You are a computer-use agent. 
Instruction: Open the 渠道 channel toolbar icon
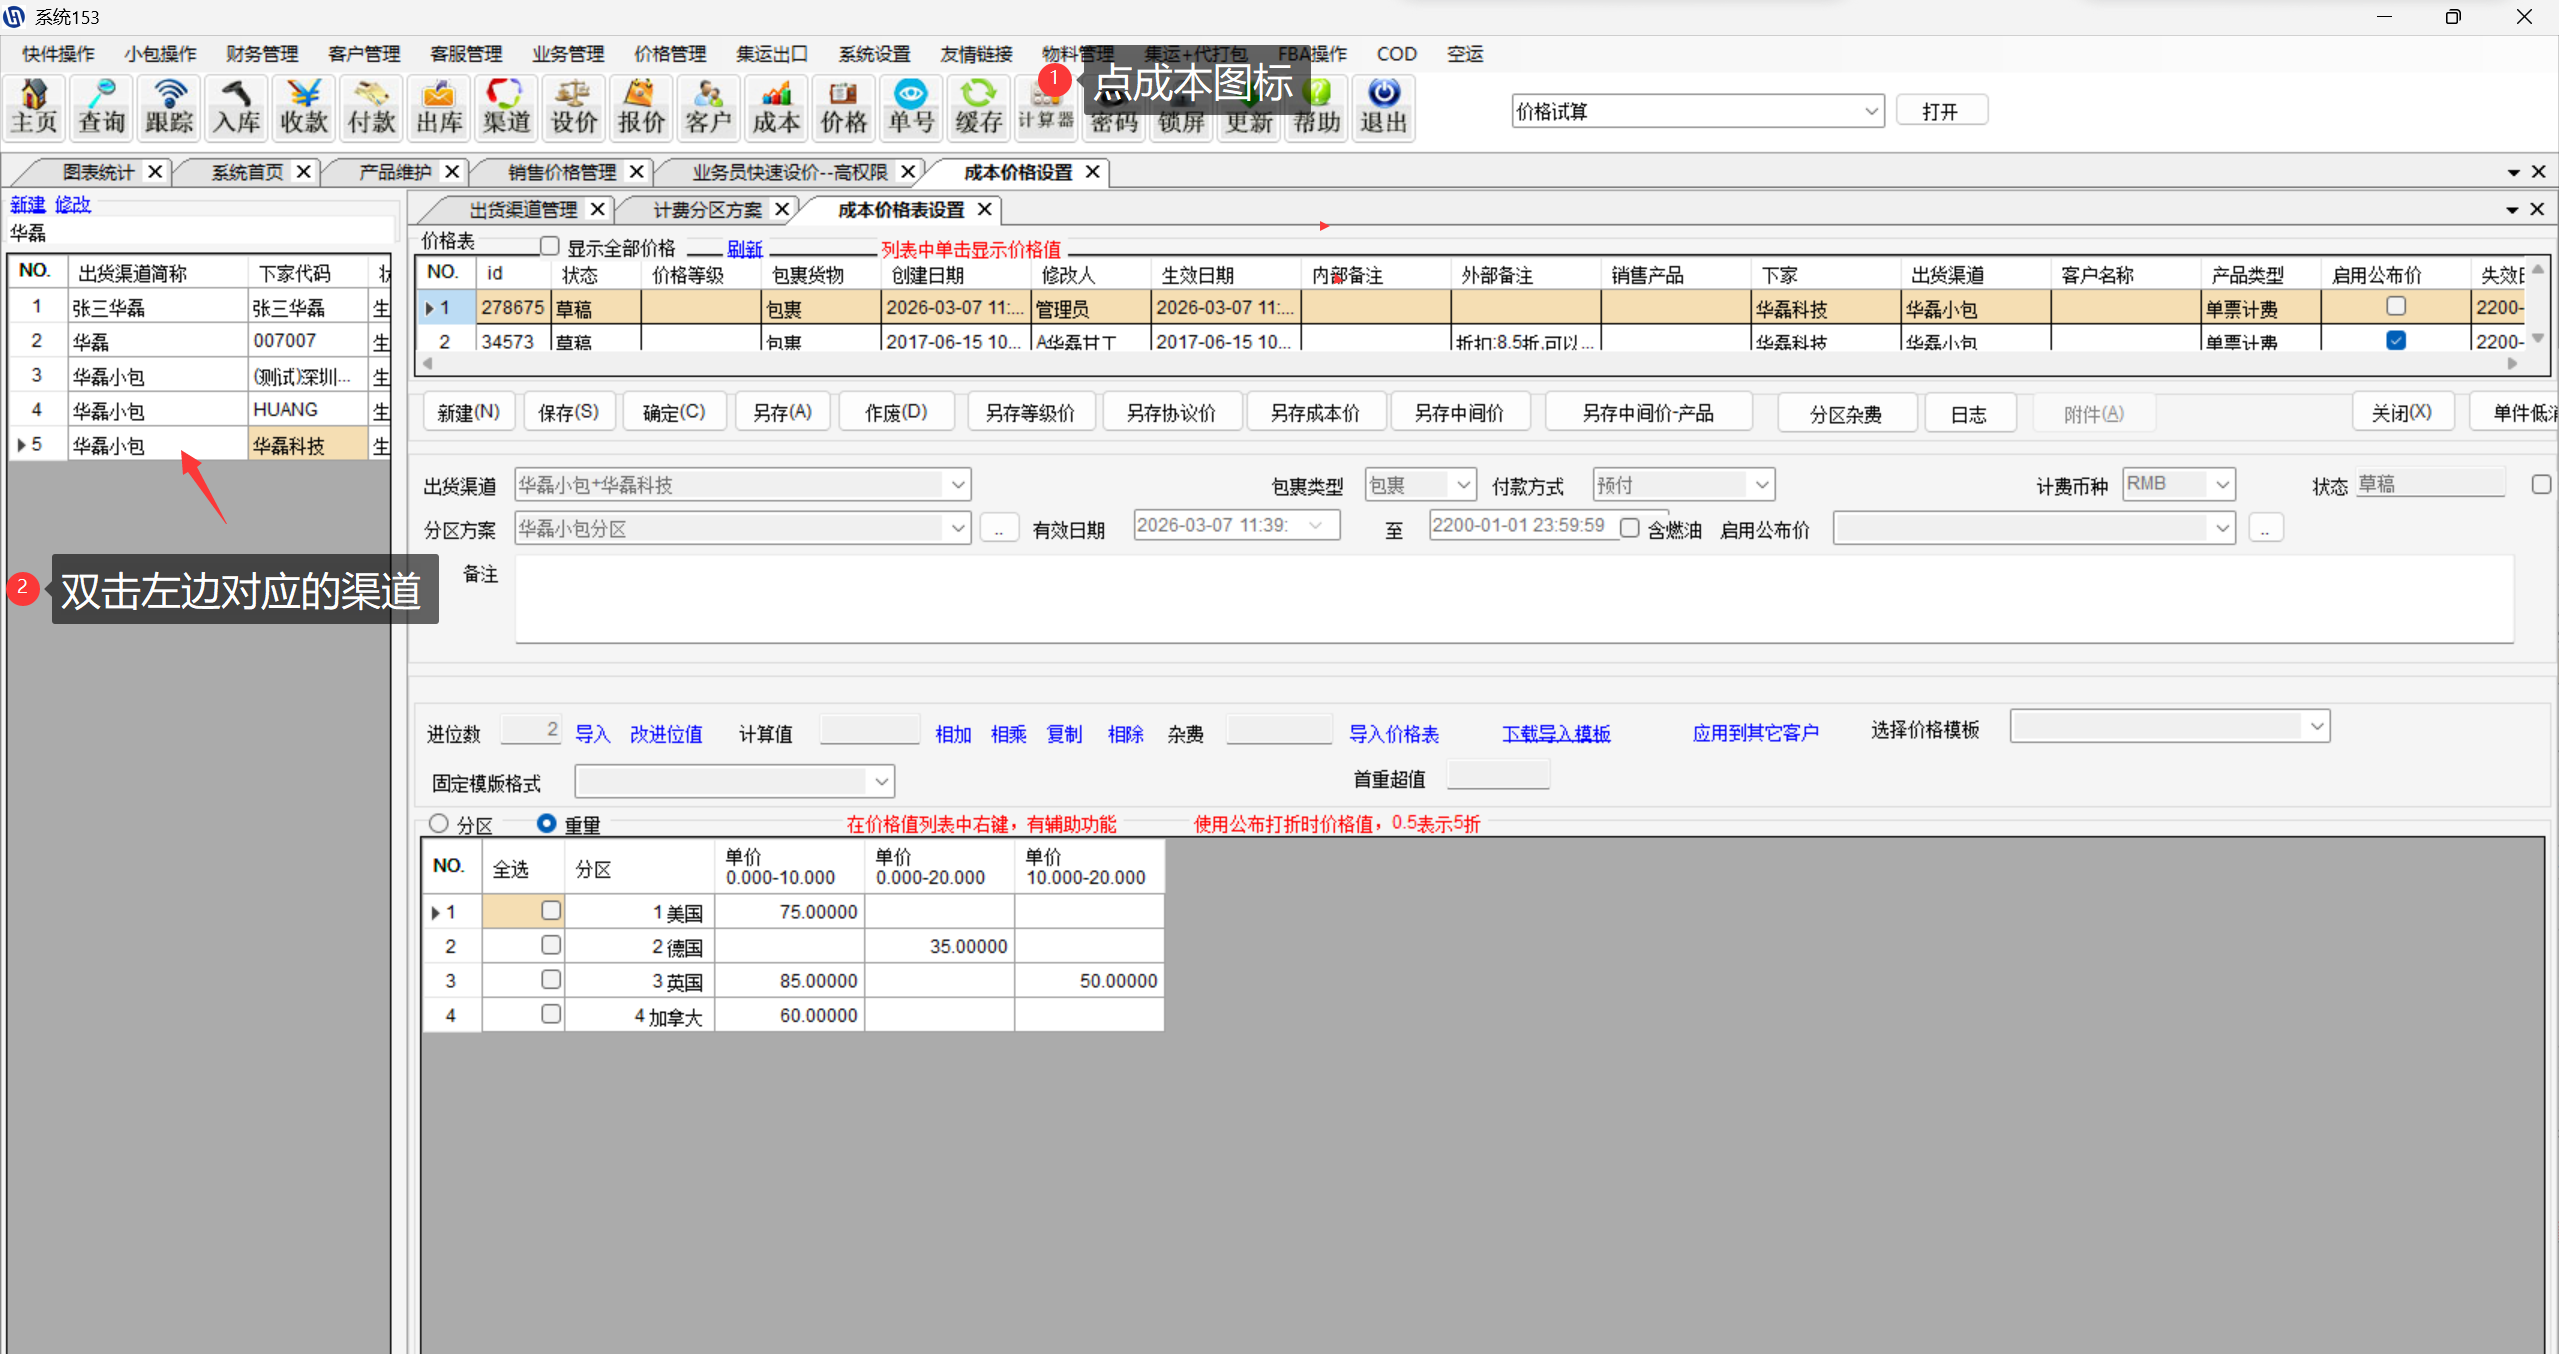tap(506, 107)
